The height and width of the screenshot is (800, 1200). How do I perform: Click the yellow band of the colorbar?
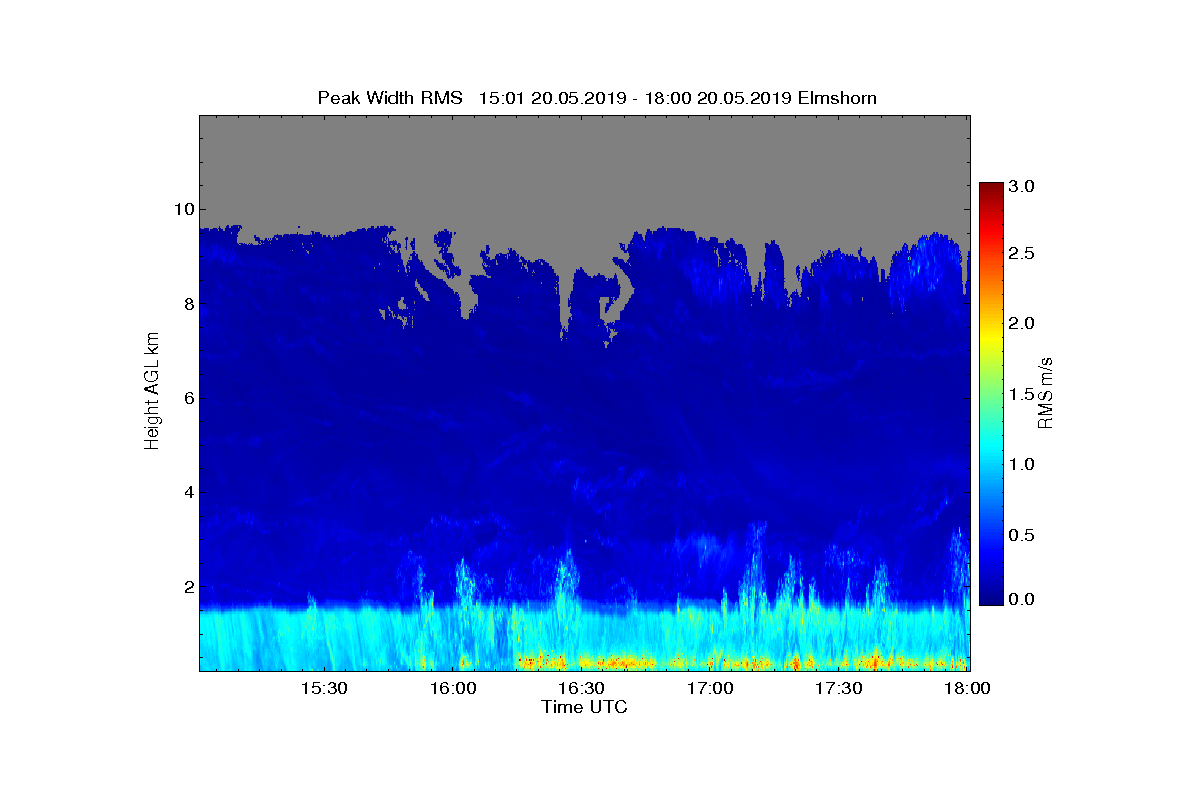click(991, 337)
